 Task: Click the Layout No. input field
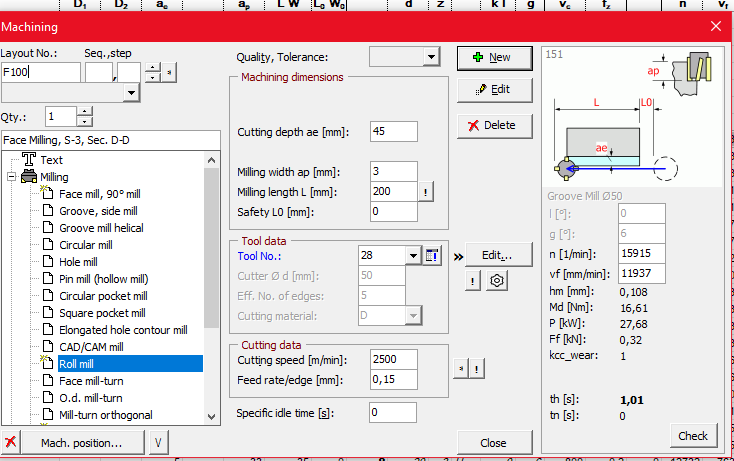[x=41, y=73]
